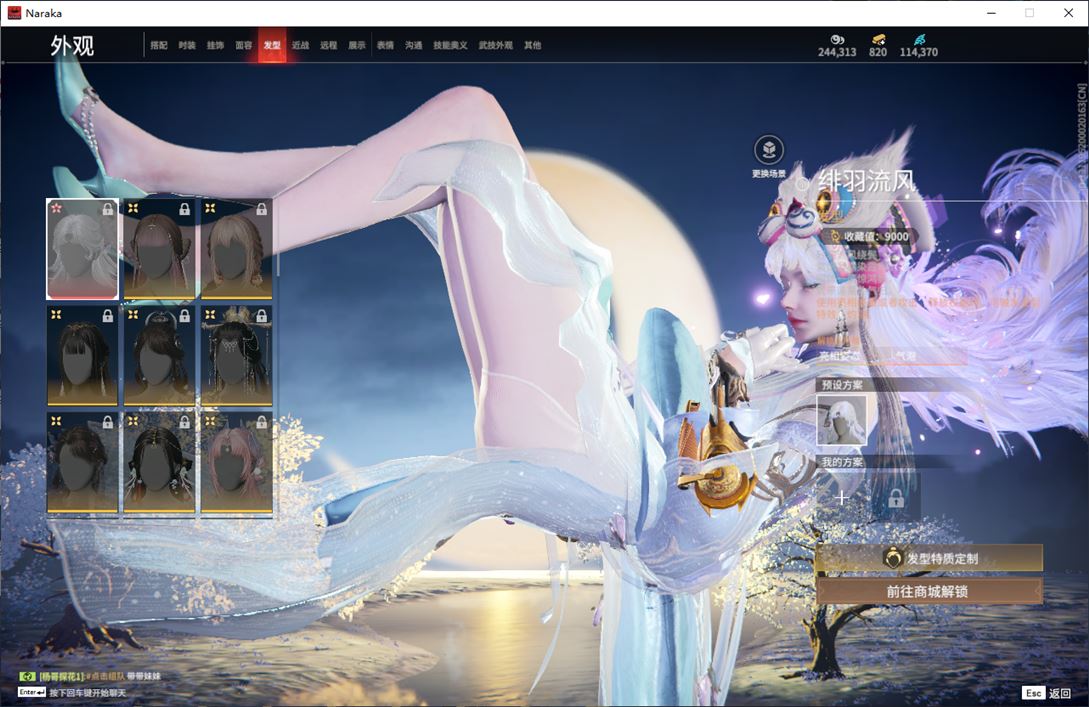Click the Enter chat prompt at bottom

(72, 692)
